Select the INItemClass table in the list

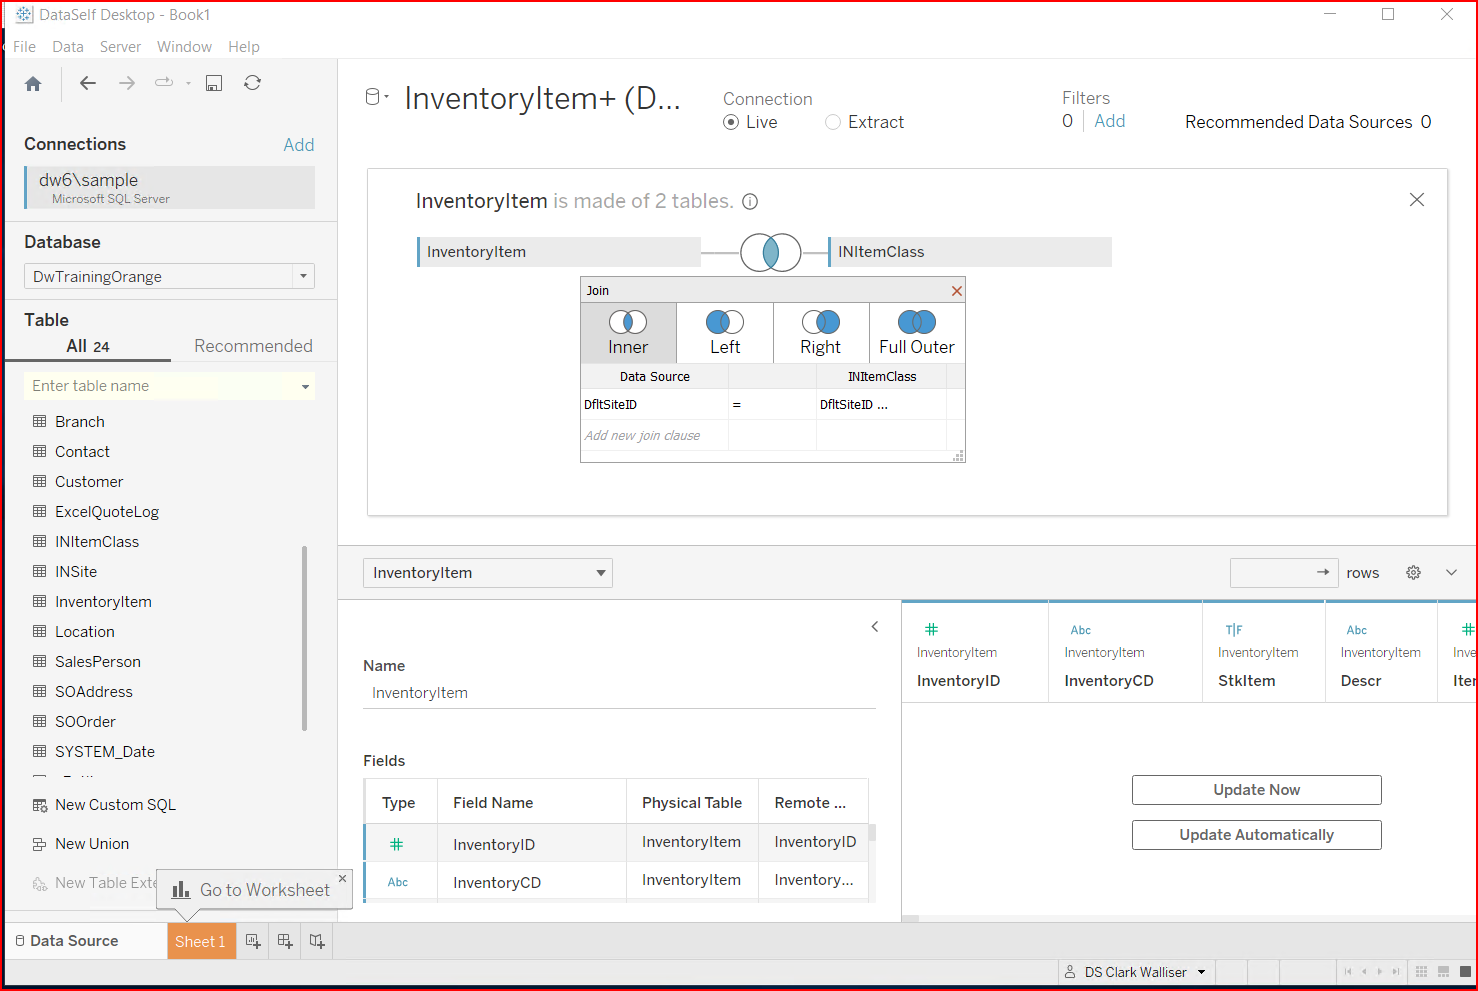coord(97,541)
